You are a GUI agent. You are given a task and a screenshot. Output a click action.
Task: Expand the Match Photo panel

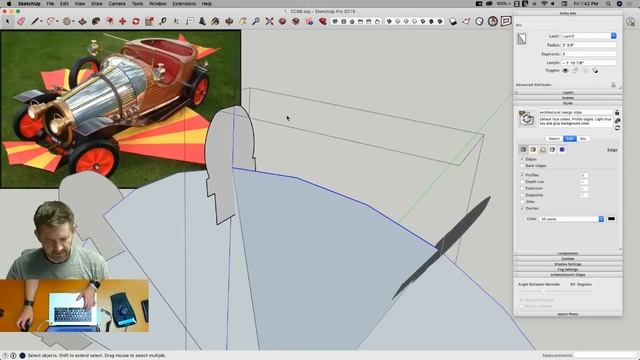(568, 314)
